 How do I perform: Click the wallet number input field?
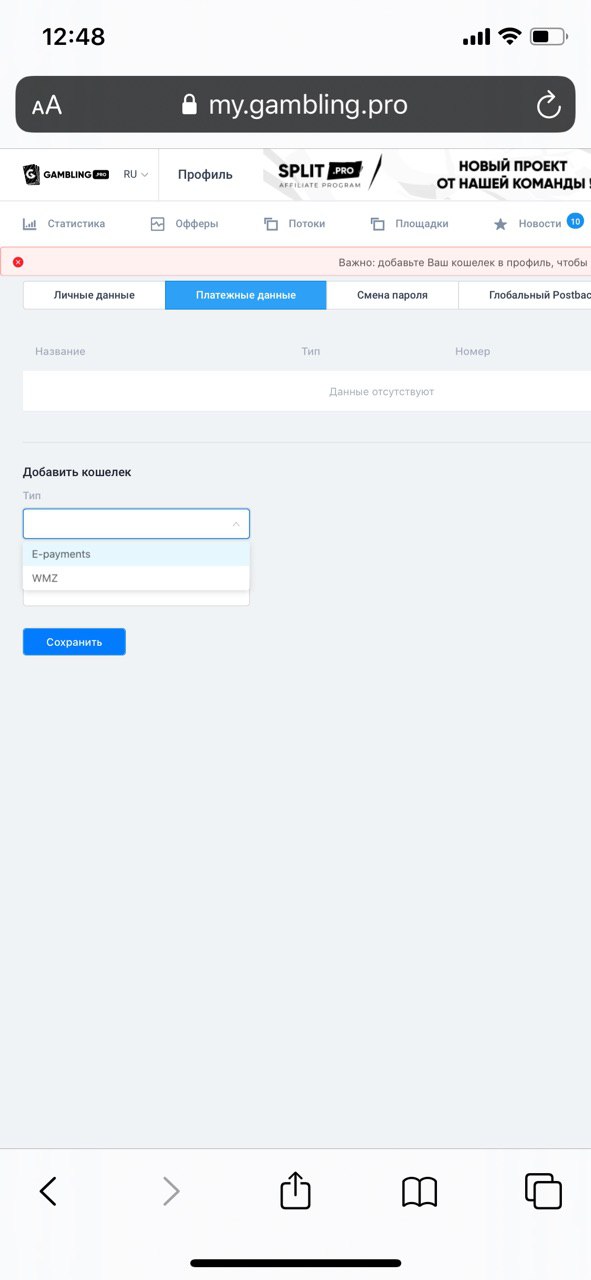pyautogui.click(x=136, y=598)
